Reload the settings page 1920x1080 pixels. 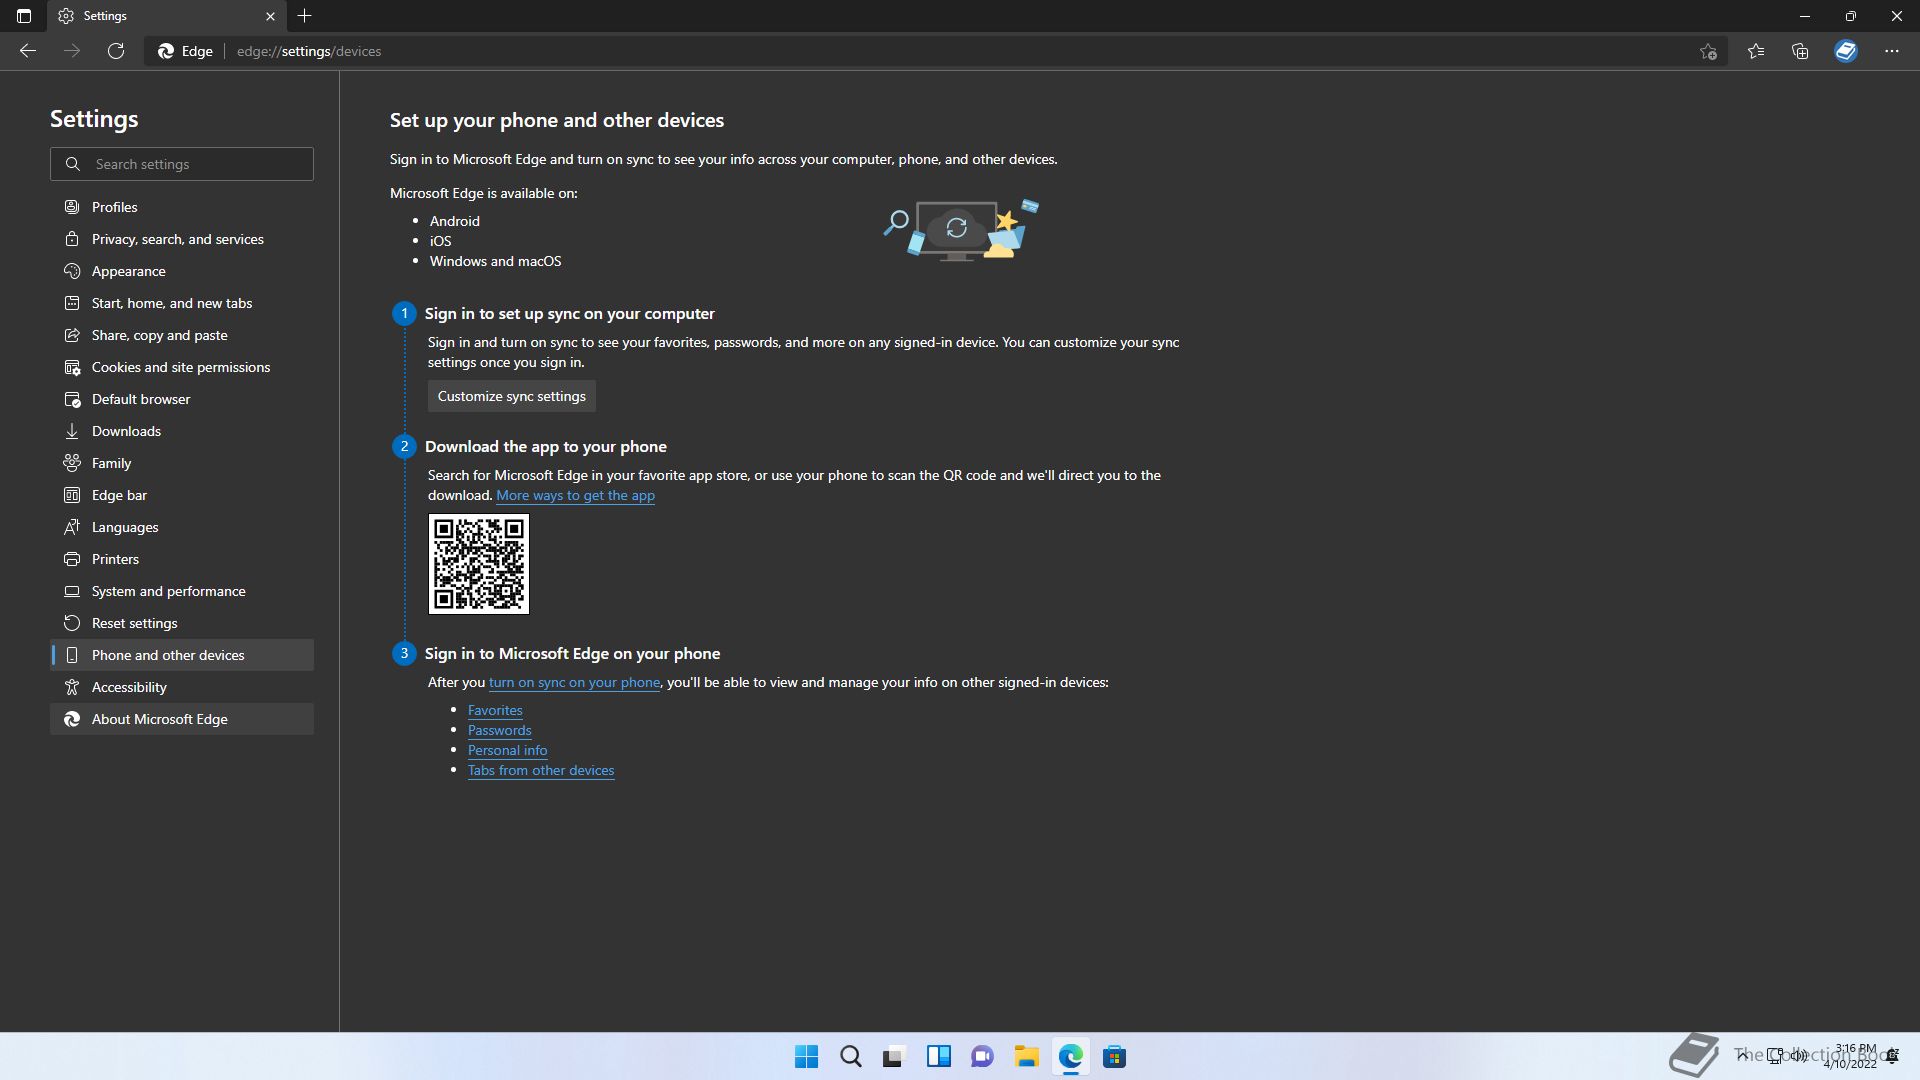pos(116,51)
